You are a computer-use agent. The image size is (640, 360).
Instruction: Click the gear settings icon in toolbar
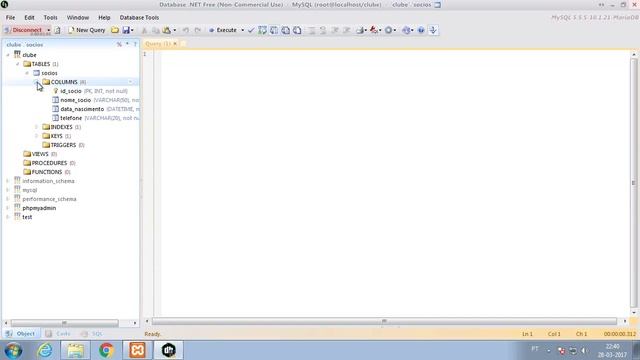coord(389,30)
